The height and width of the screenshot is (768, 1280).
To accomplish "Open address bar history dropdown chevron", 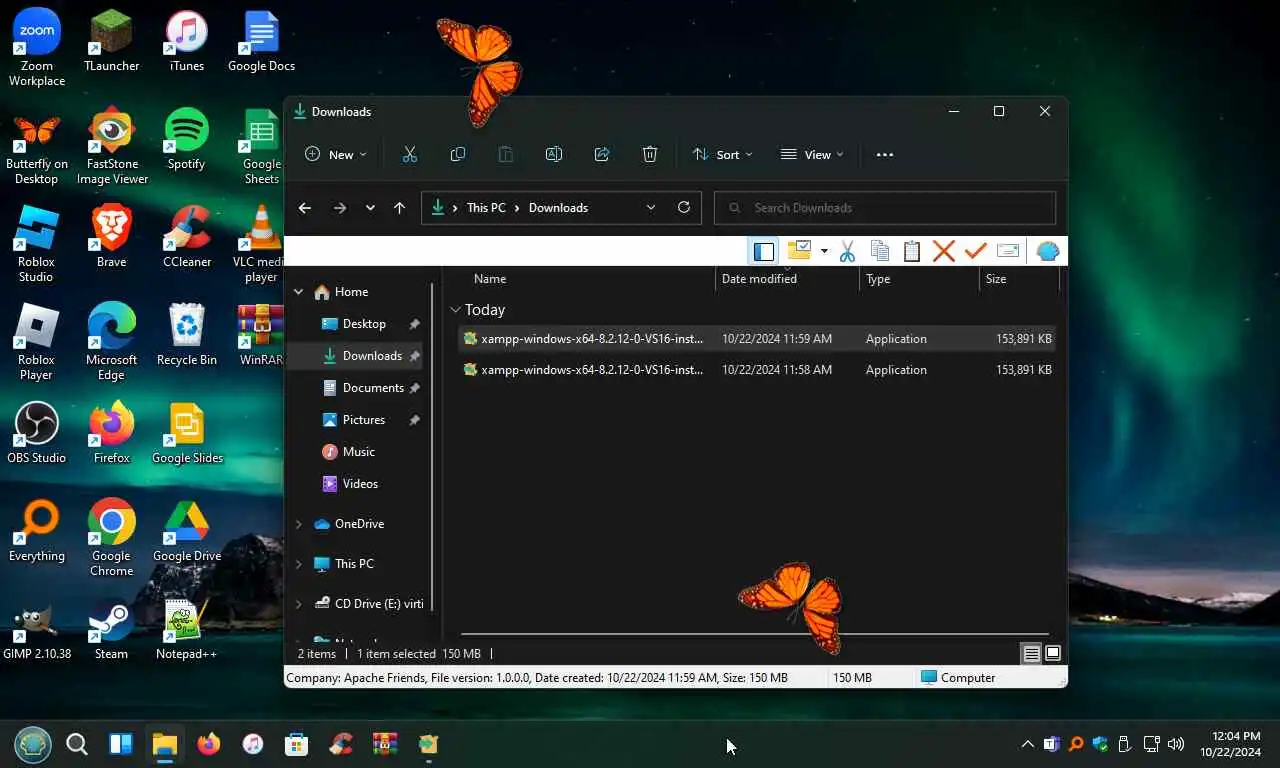I will point(651,208).
